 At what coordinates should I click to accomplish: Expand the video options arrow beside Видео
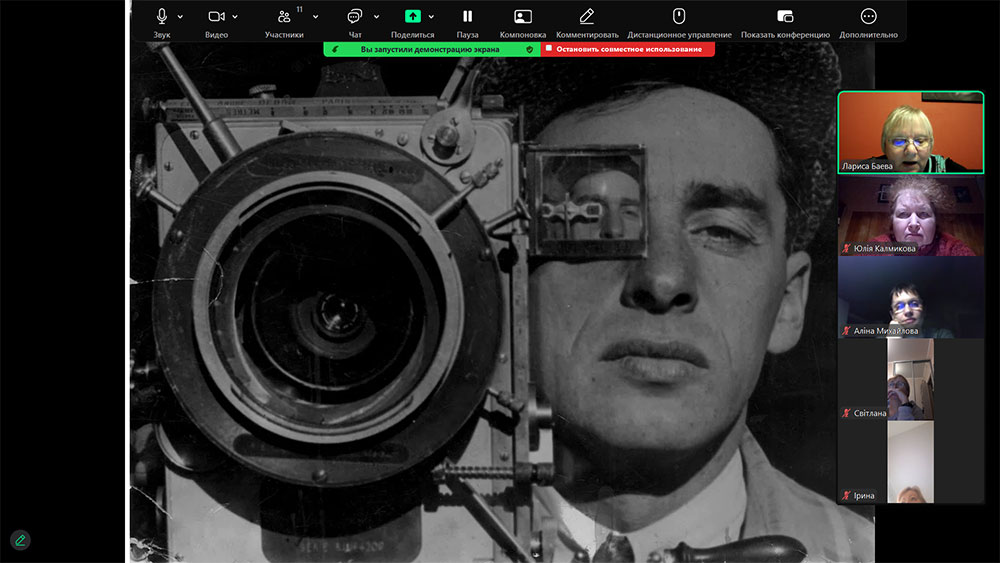click(x=235, y=17)
